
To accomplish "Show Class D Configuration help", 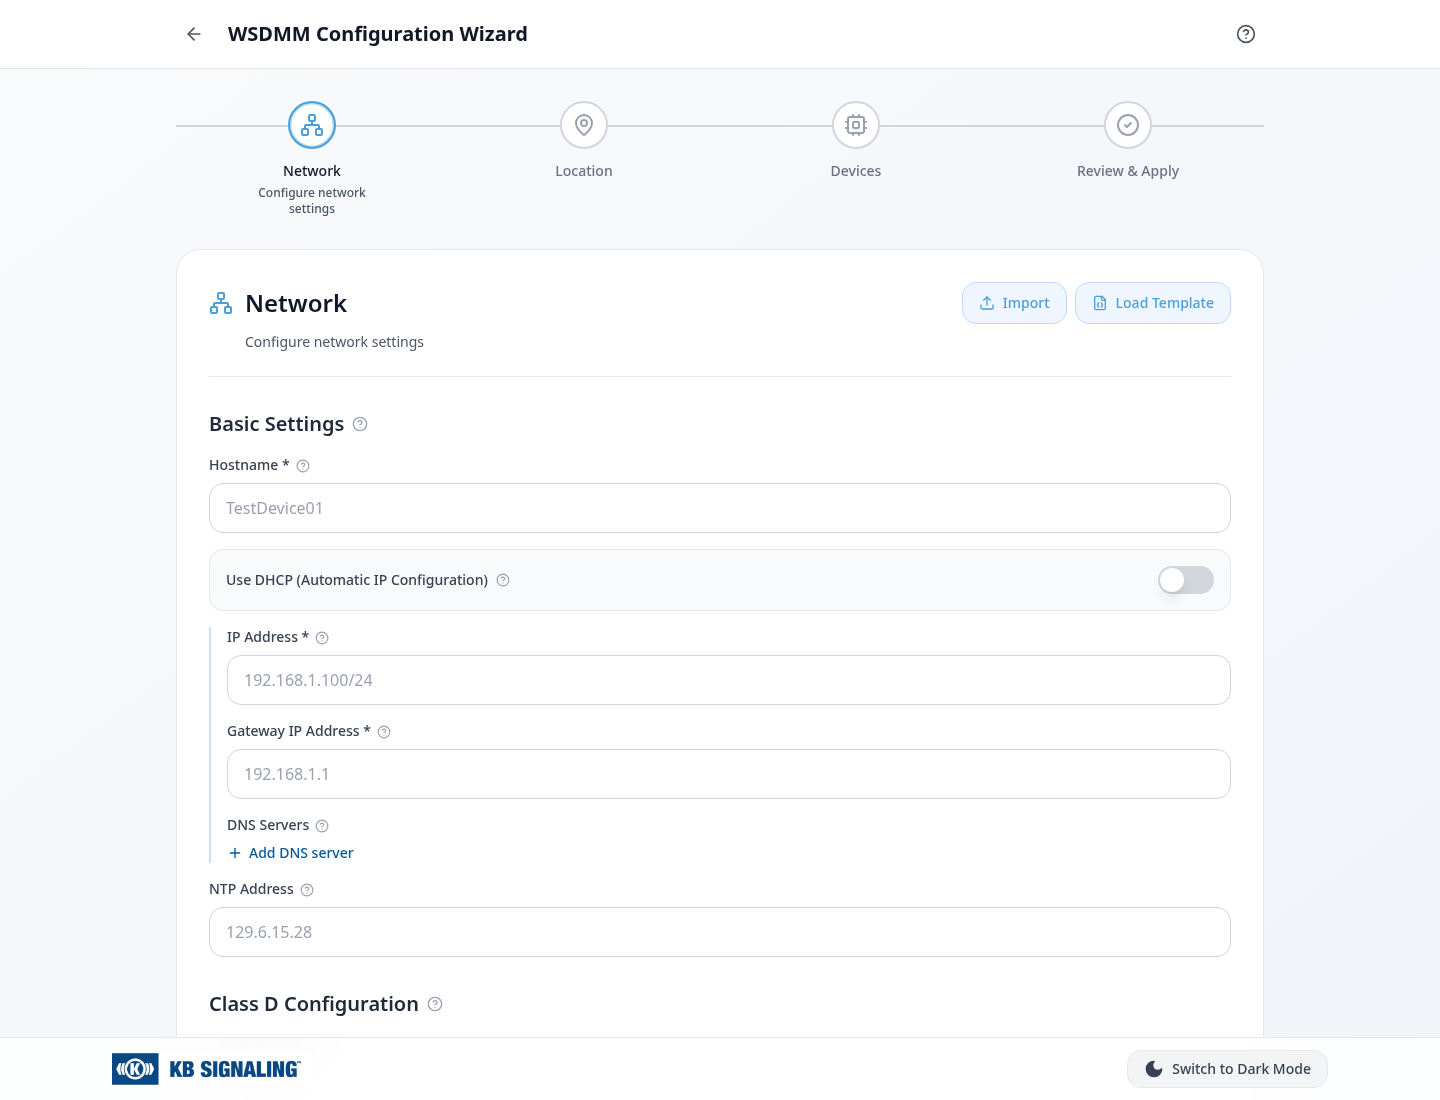I will click(x=435, y=1004).
